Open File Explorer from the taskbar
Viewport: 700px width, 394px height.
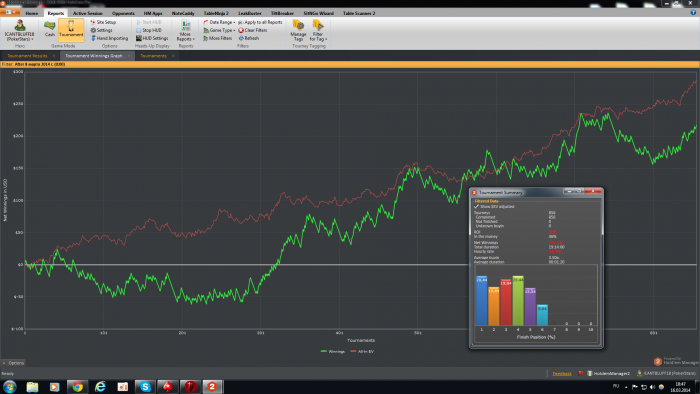click(x=32, y=386)
